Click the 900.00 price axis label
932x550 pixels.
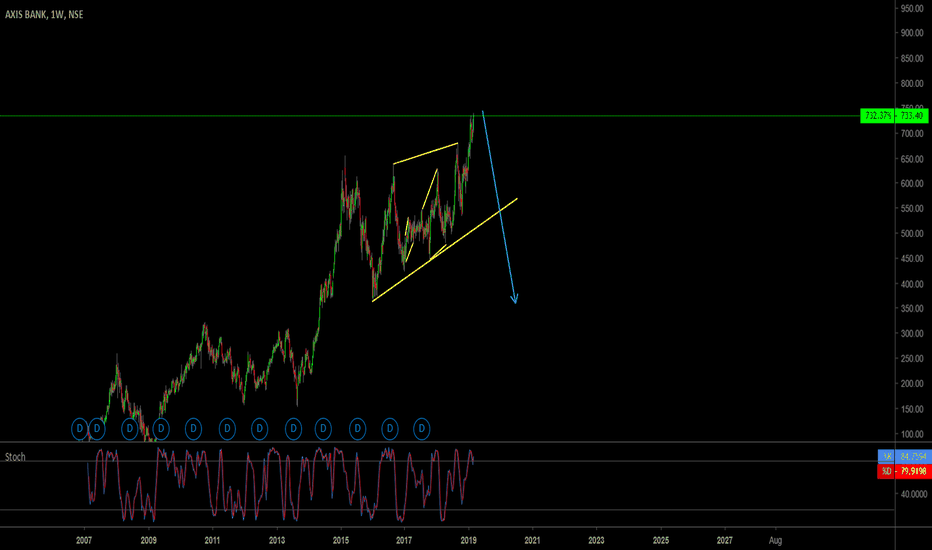click(912, 33)
